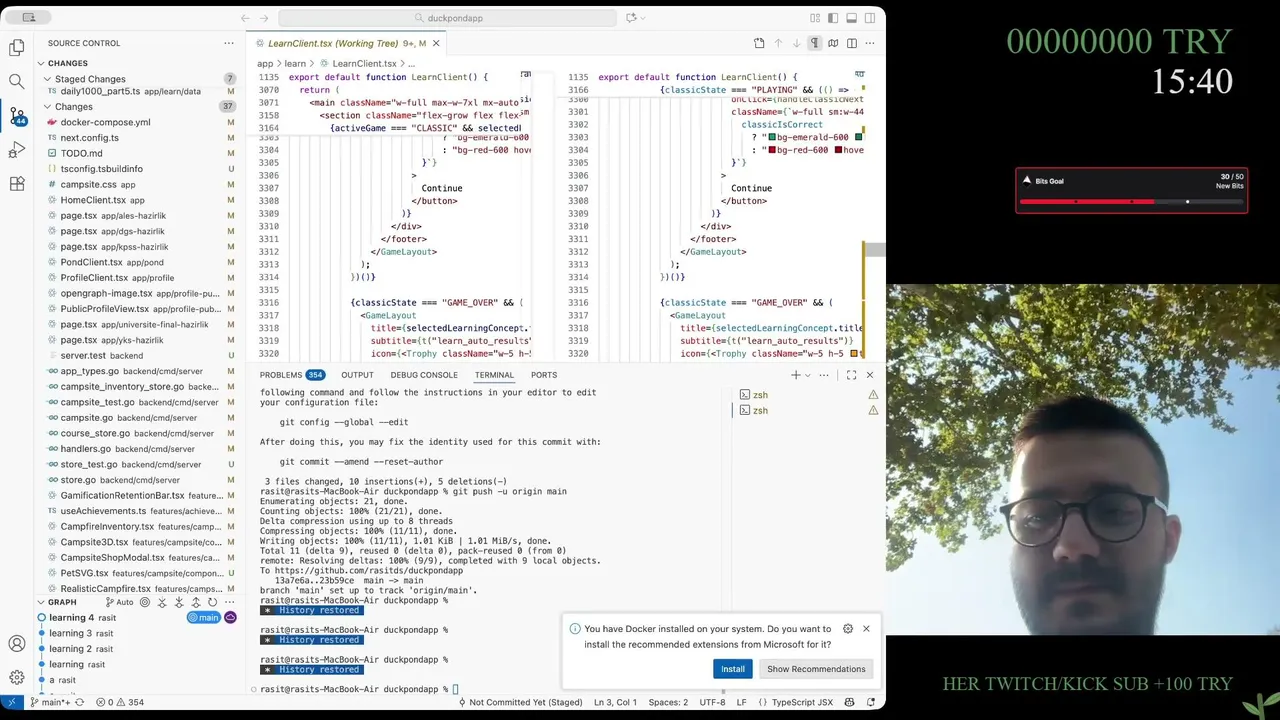Open editor more actions menu

(870, 43)
